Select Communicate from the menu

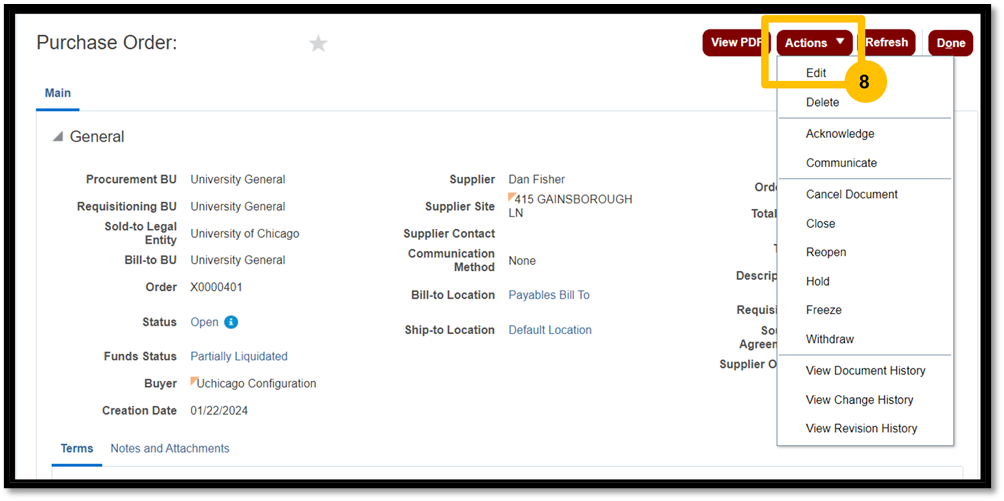click(x=841, y=163)
